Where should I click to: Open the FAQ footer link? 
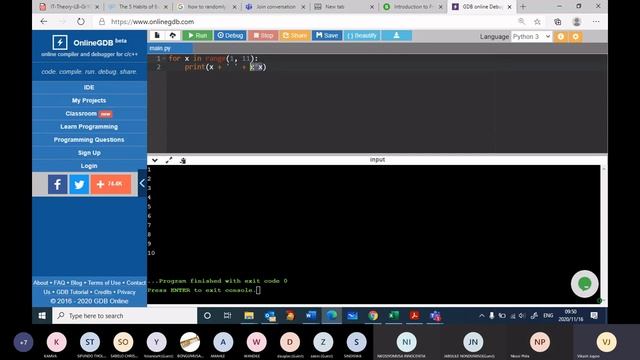point(59,282)
